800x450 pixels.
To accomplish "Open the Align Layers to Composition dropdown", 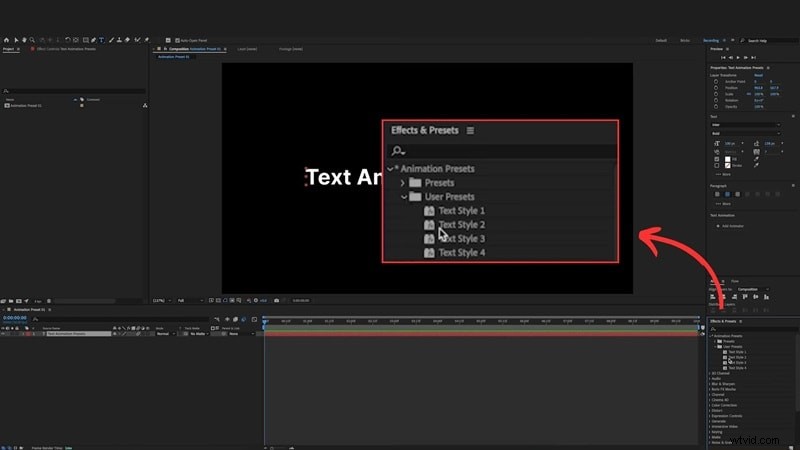I will 753,289.
